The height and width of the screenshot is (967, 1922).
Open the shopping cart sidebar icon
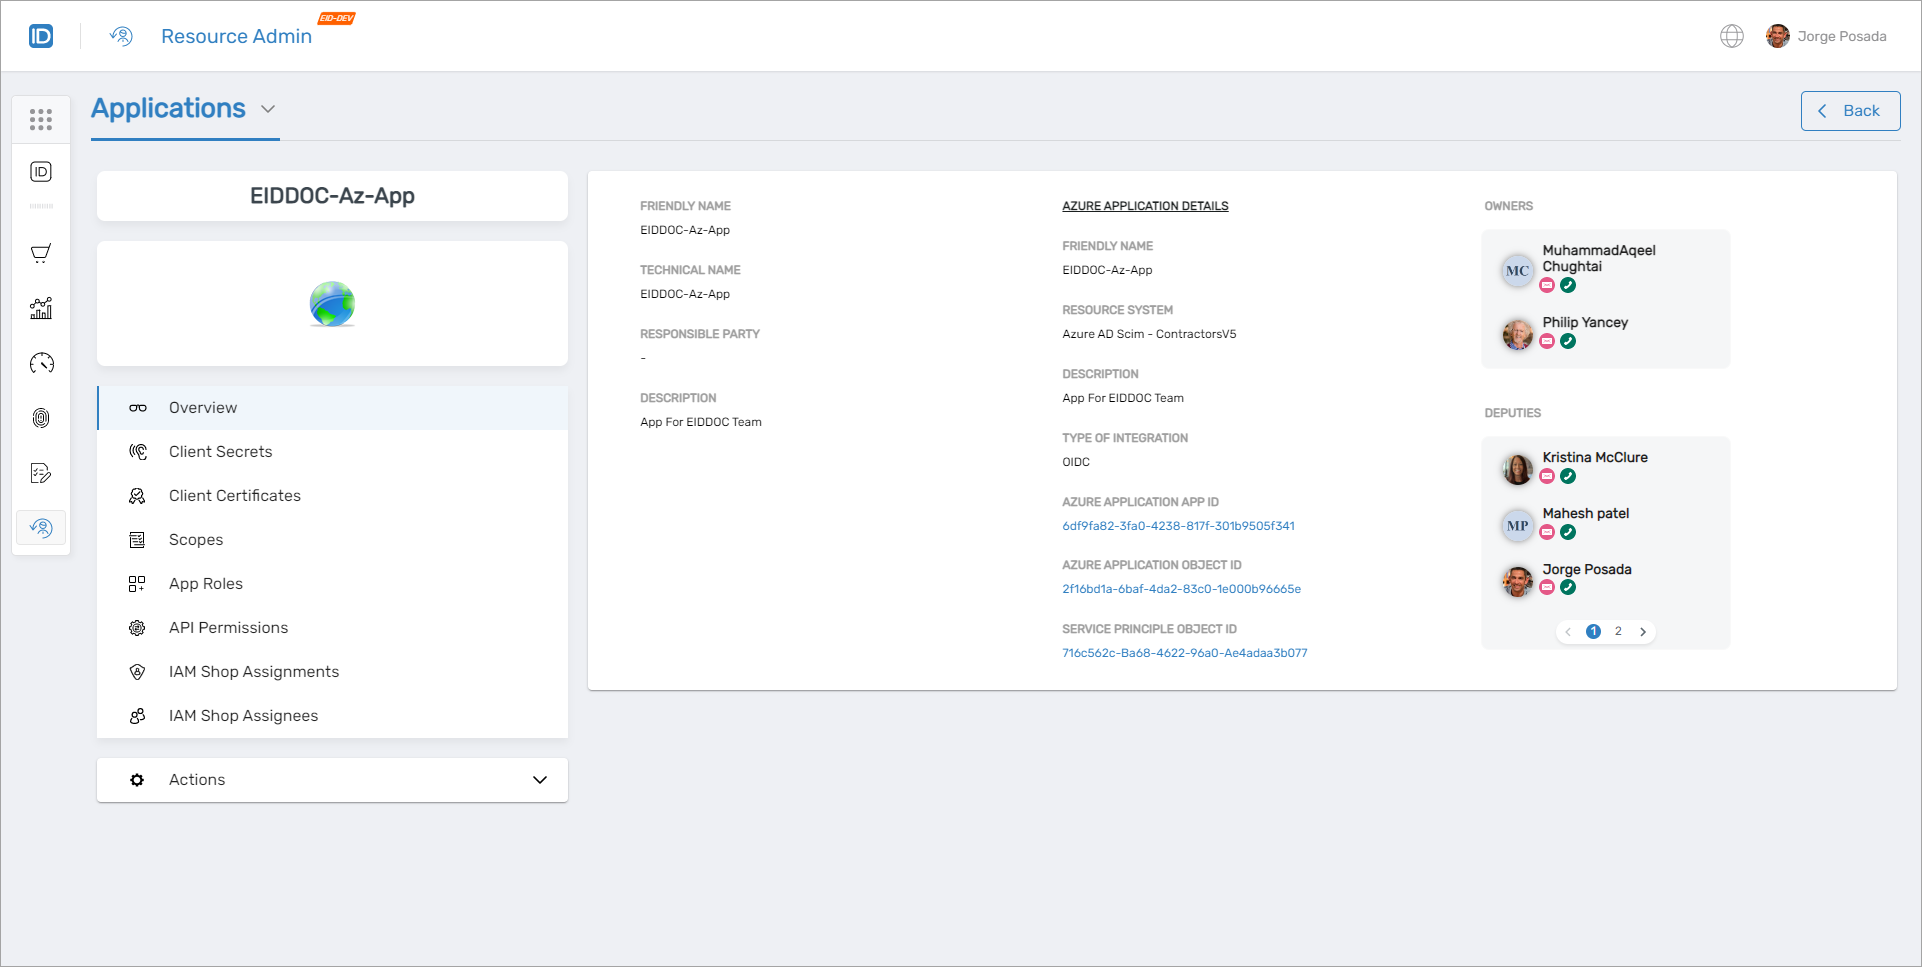pos(41,253)
